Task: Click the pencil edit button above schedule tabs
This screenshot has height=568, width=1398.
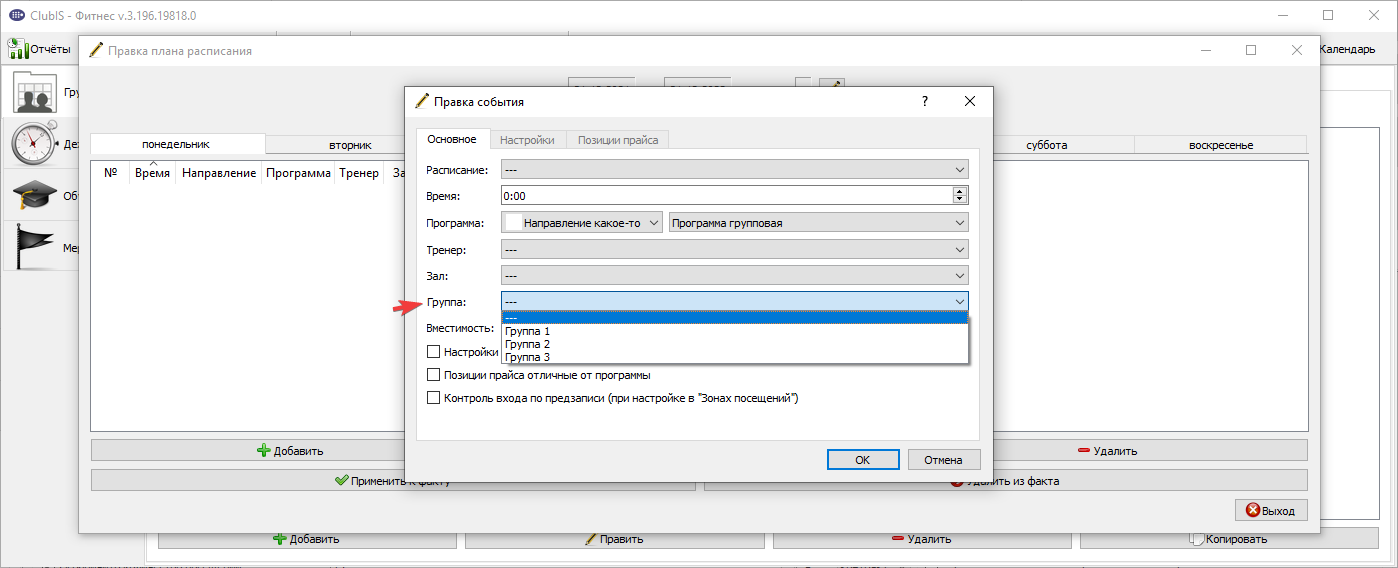Action: coord(832,85)
